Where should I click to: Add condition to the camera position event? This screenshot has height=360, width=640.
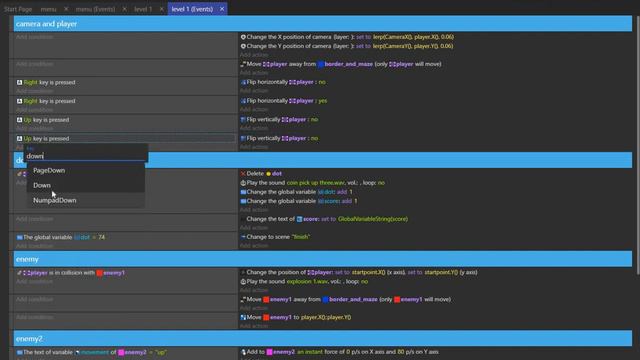click(x=35, y=37)
